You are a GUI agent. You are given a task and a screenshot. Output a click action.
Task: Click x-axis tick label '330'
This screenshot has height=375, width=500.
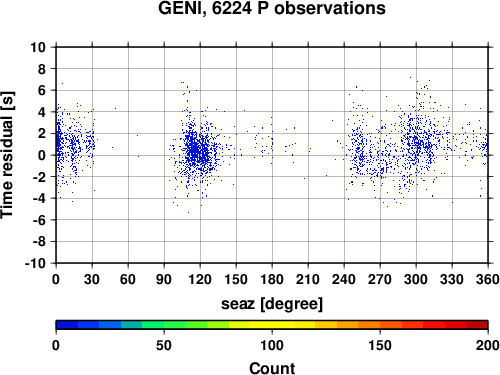point(452,279)
